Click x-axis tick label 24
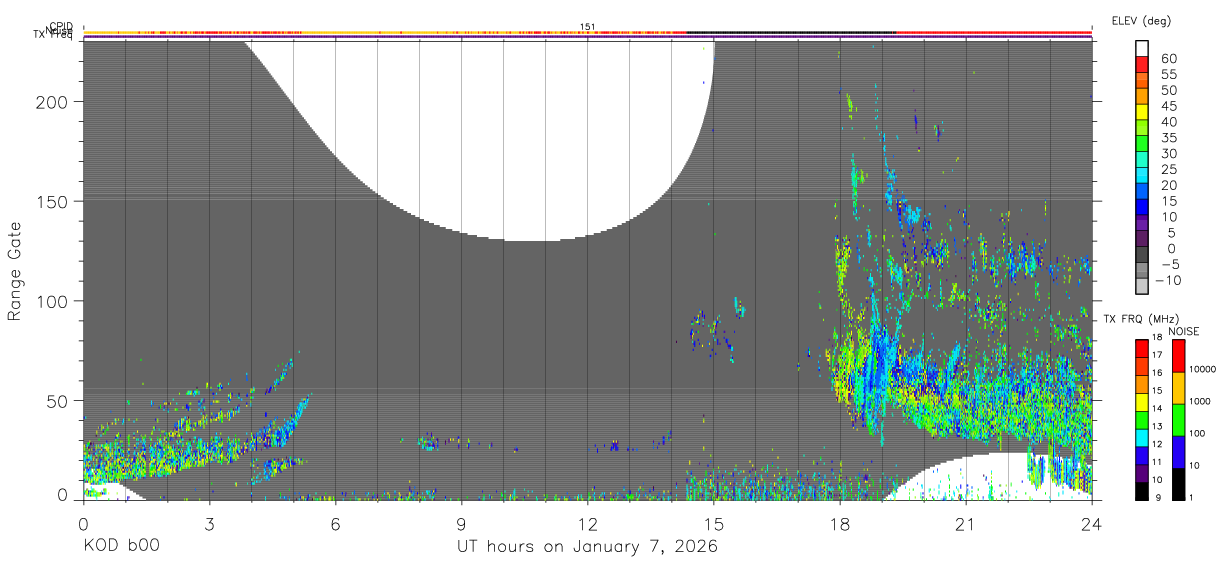The image size is (1228, 567). pos(1092,523)
